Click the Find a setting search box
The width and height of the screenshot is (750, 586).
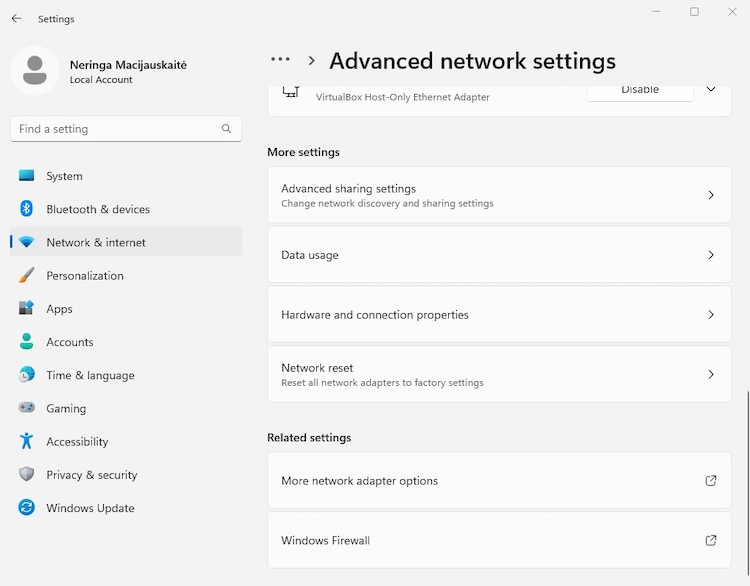126,129
